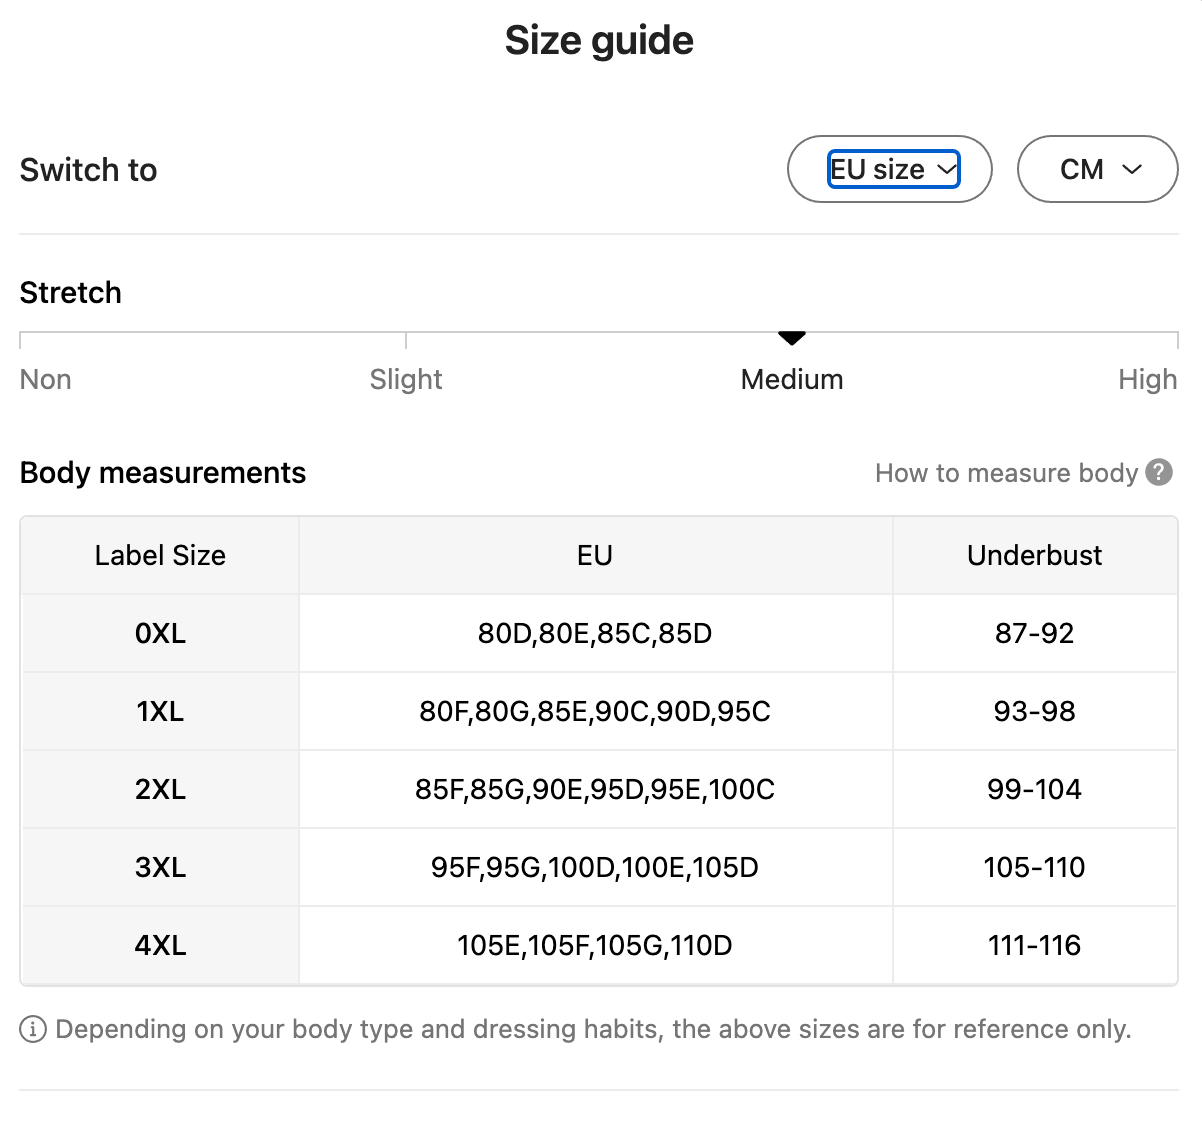Click the CM dropdown chevron arrow
1202x1122 pixels.
click(x=1132, y=170)
